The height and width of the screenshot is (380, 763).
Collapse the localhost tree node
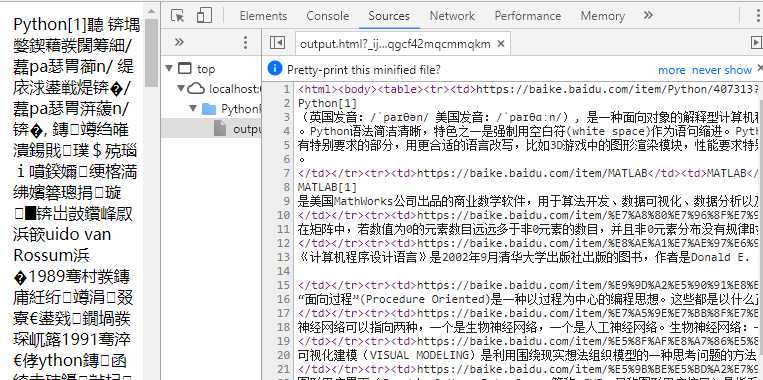(x=181, y=89)
